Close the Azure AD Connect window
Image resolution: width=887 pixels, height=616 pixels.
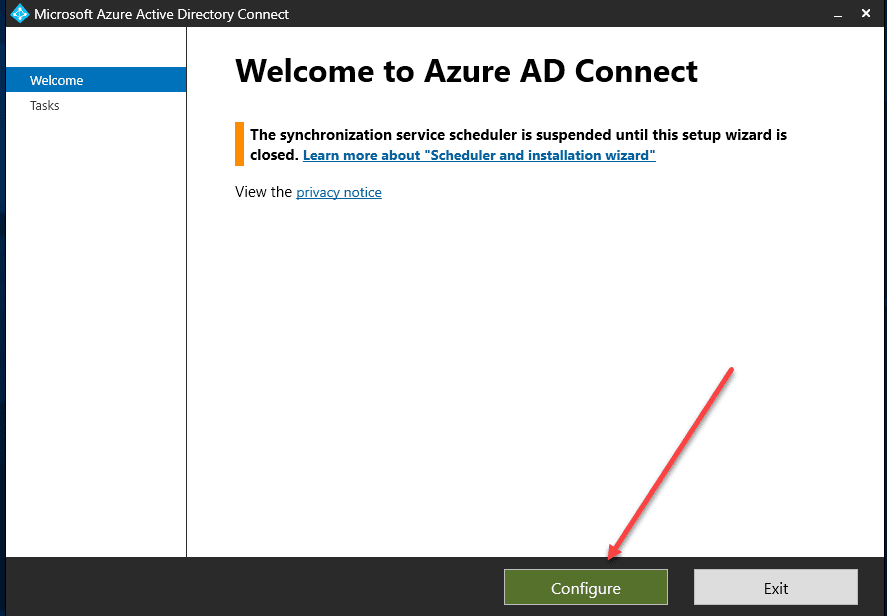pos(866,14)
